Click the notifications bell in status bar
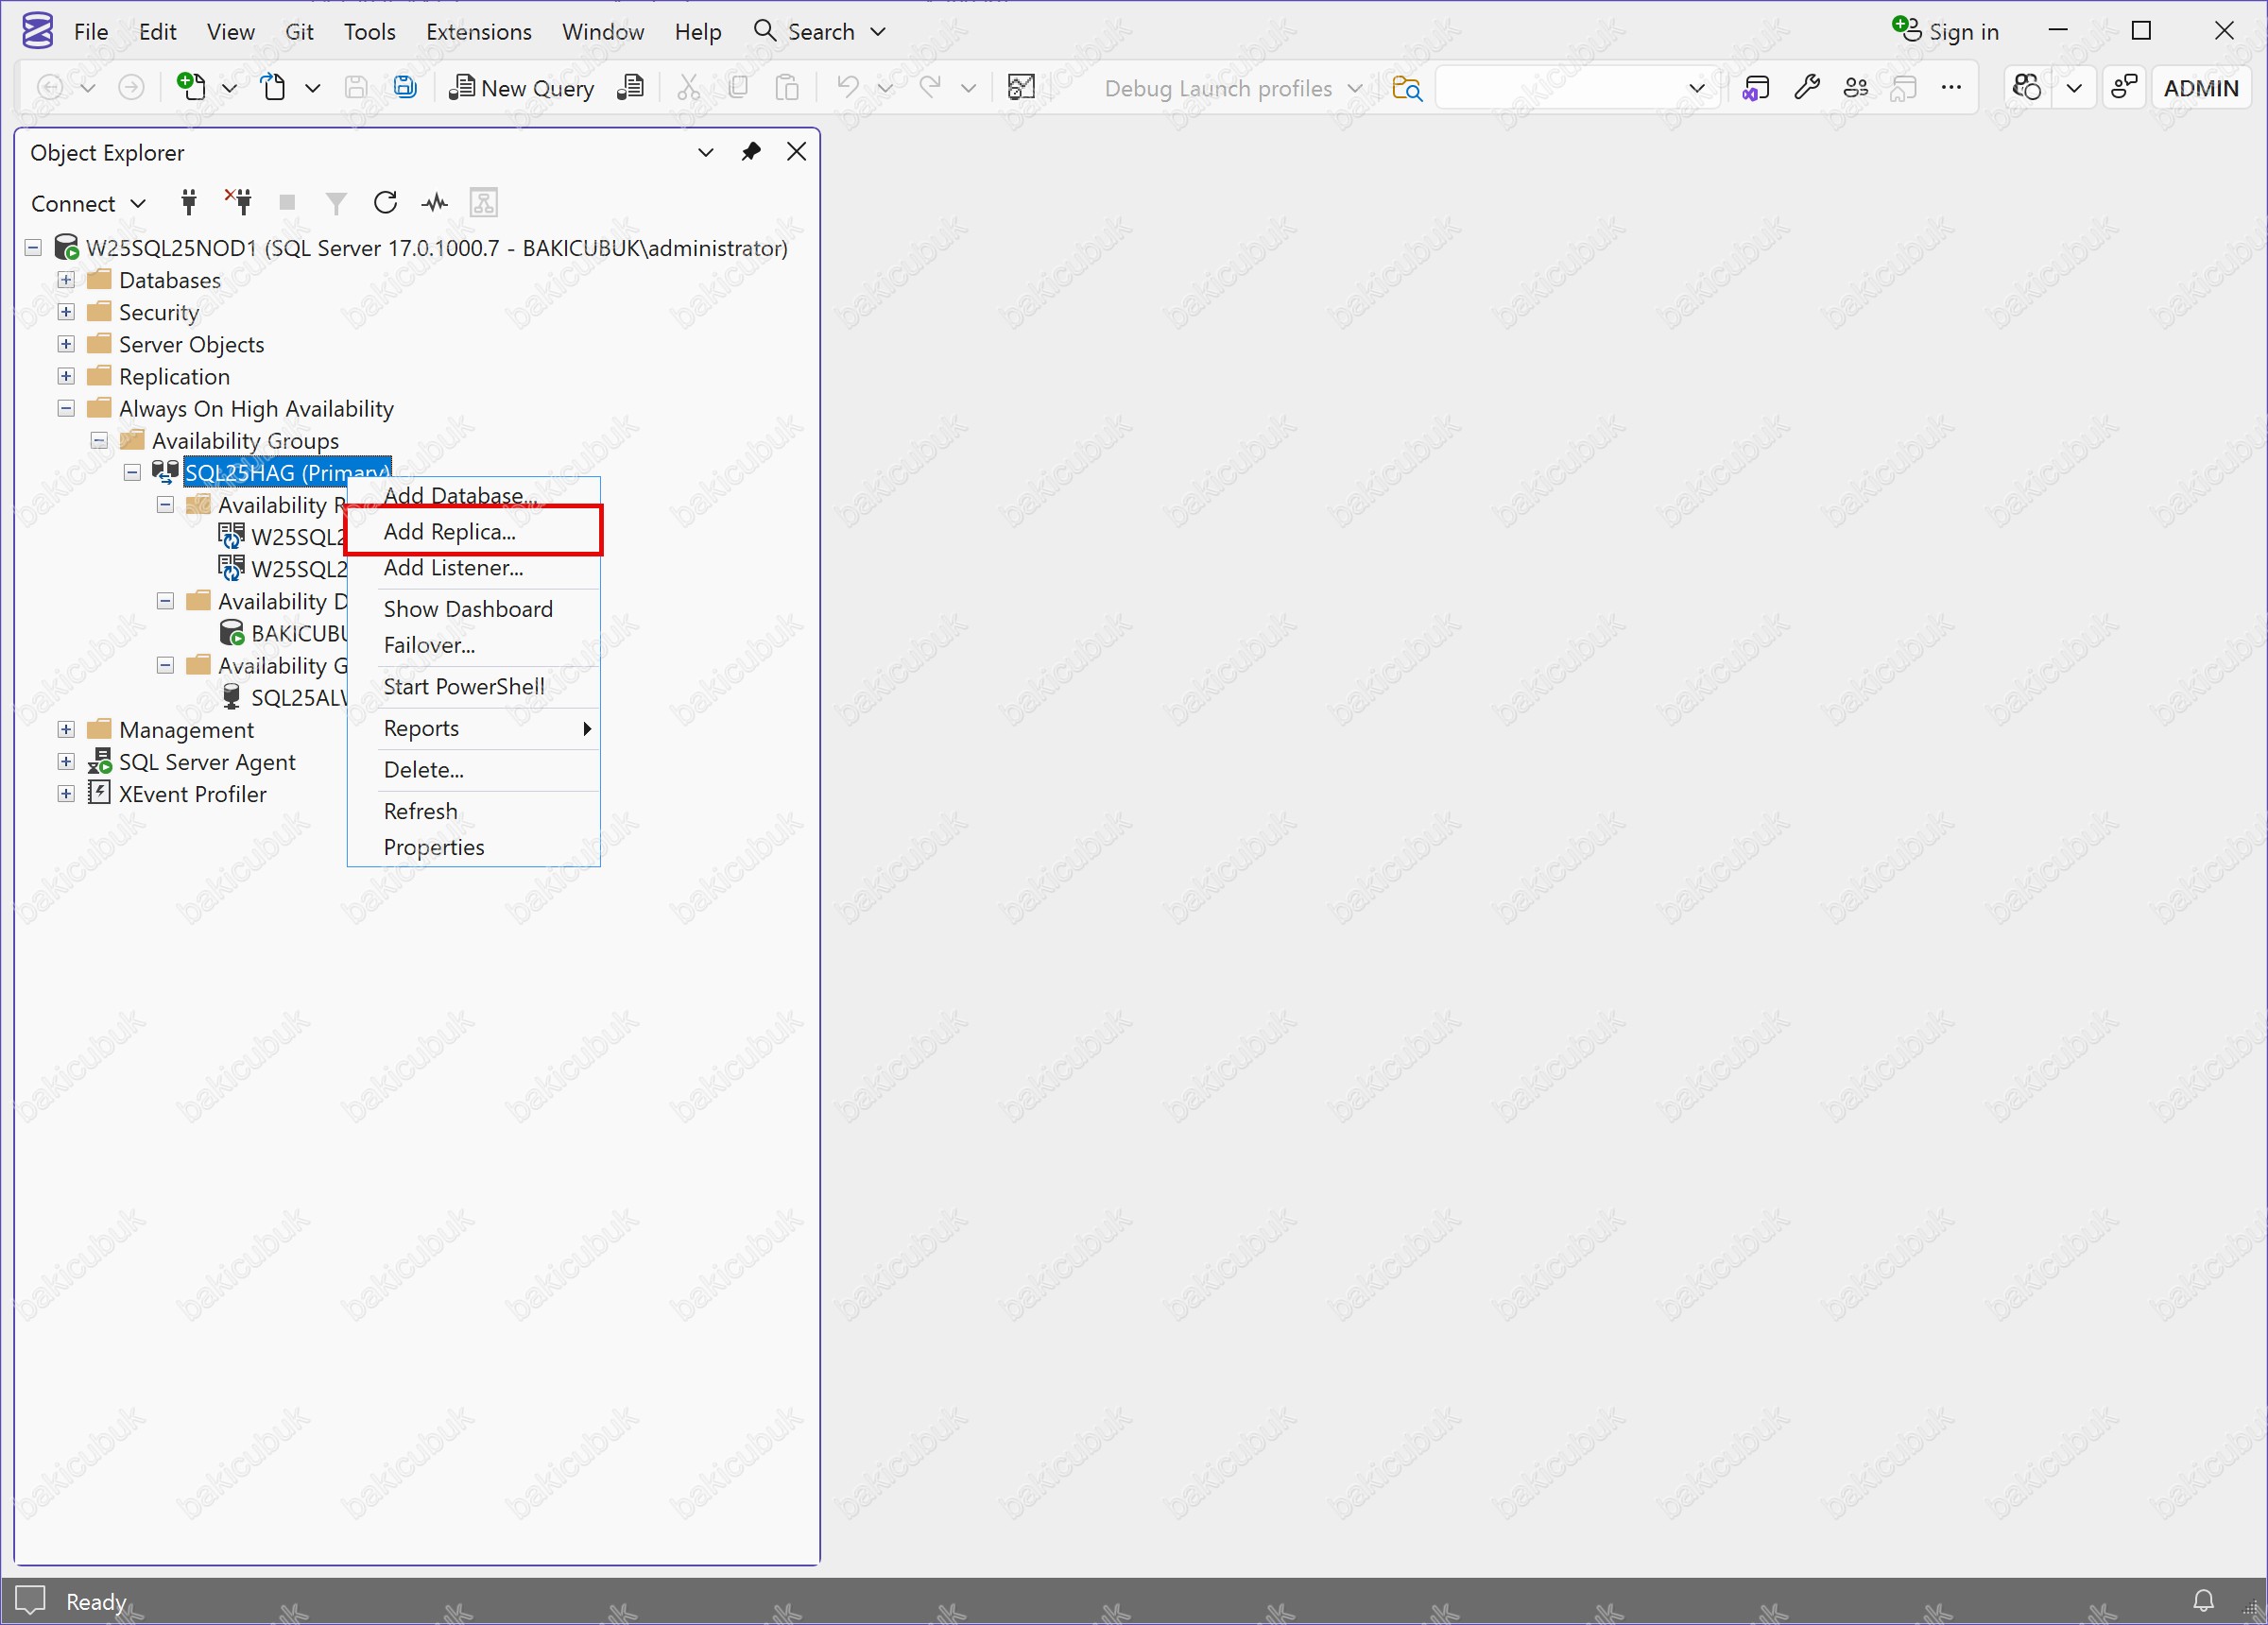The height and width of the screenshot is (1625, 2268). [x=2203, y=1600]
